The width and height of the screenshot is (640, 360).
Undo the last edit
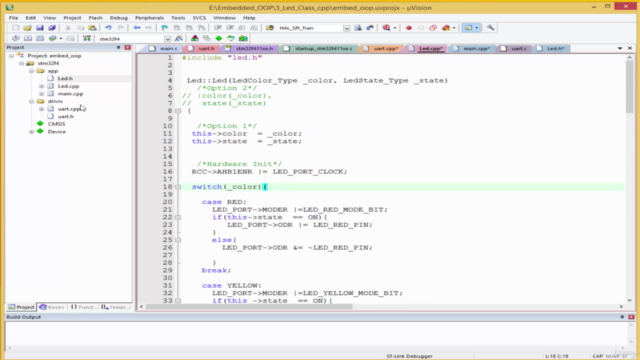(x=108, y=28)
